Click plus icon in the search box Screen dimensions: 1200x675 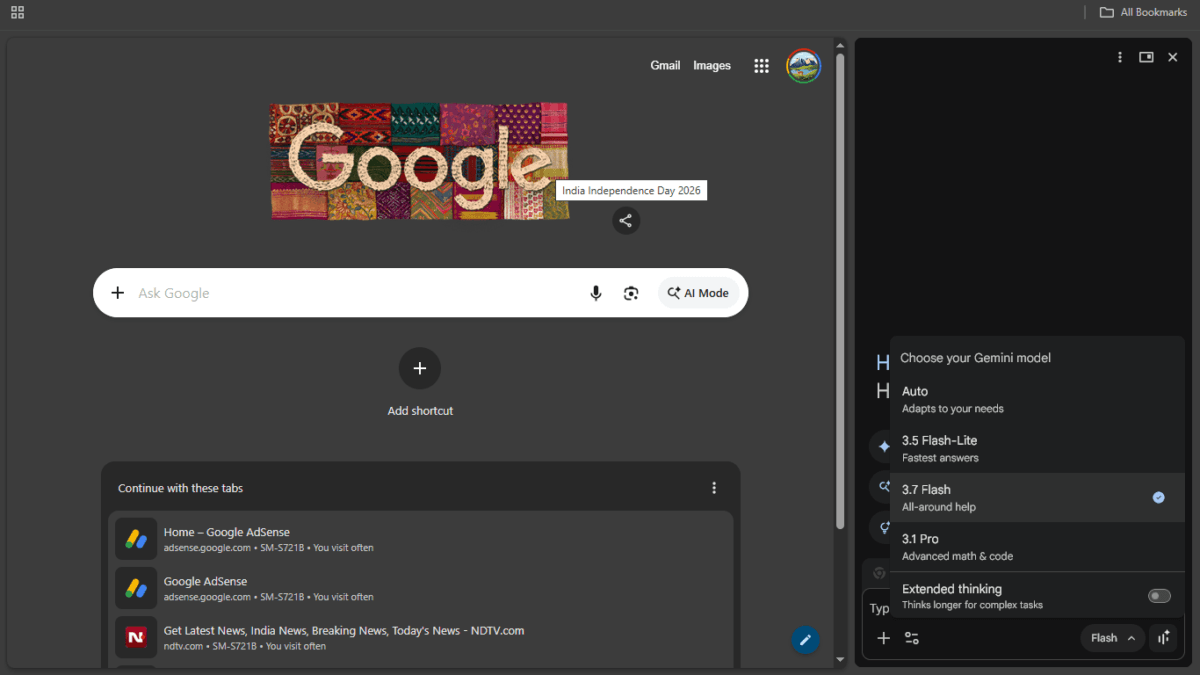click(117, 293)
